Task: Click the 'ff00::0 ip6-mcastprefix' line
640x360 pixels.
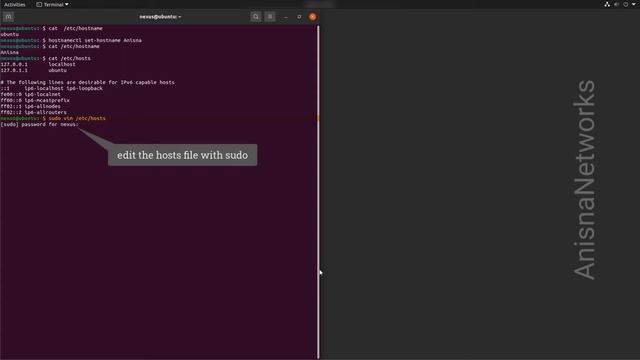Action: tap(35, 100)
